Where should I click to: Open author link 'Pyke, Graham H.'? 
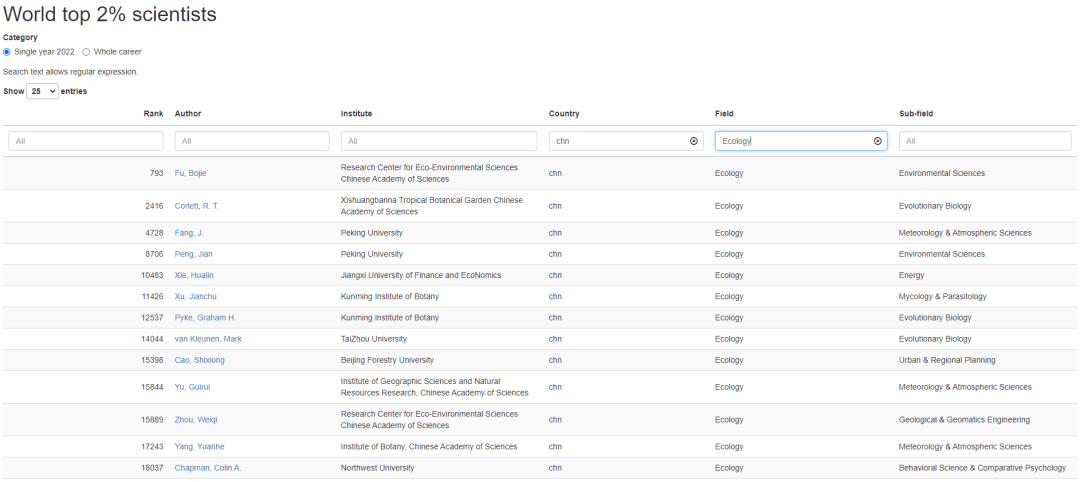click(x=205, y=318)
